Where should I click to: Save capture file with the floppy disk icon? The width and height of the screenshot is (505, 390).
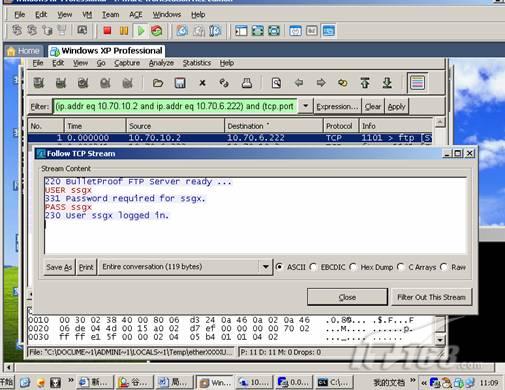tap(180, 83)
